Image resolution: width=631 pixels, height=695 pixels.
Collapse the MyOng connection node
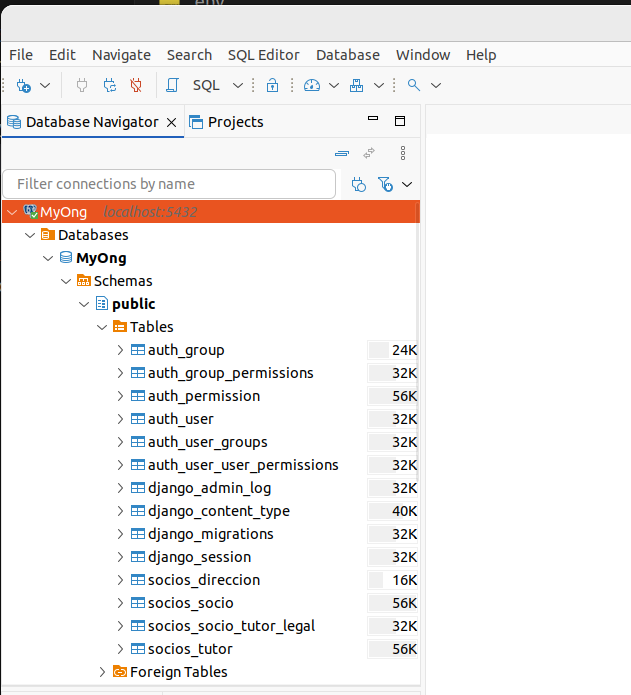point(12,212)
